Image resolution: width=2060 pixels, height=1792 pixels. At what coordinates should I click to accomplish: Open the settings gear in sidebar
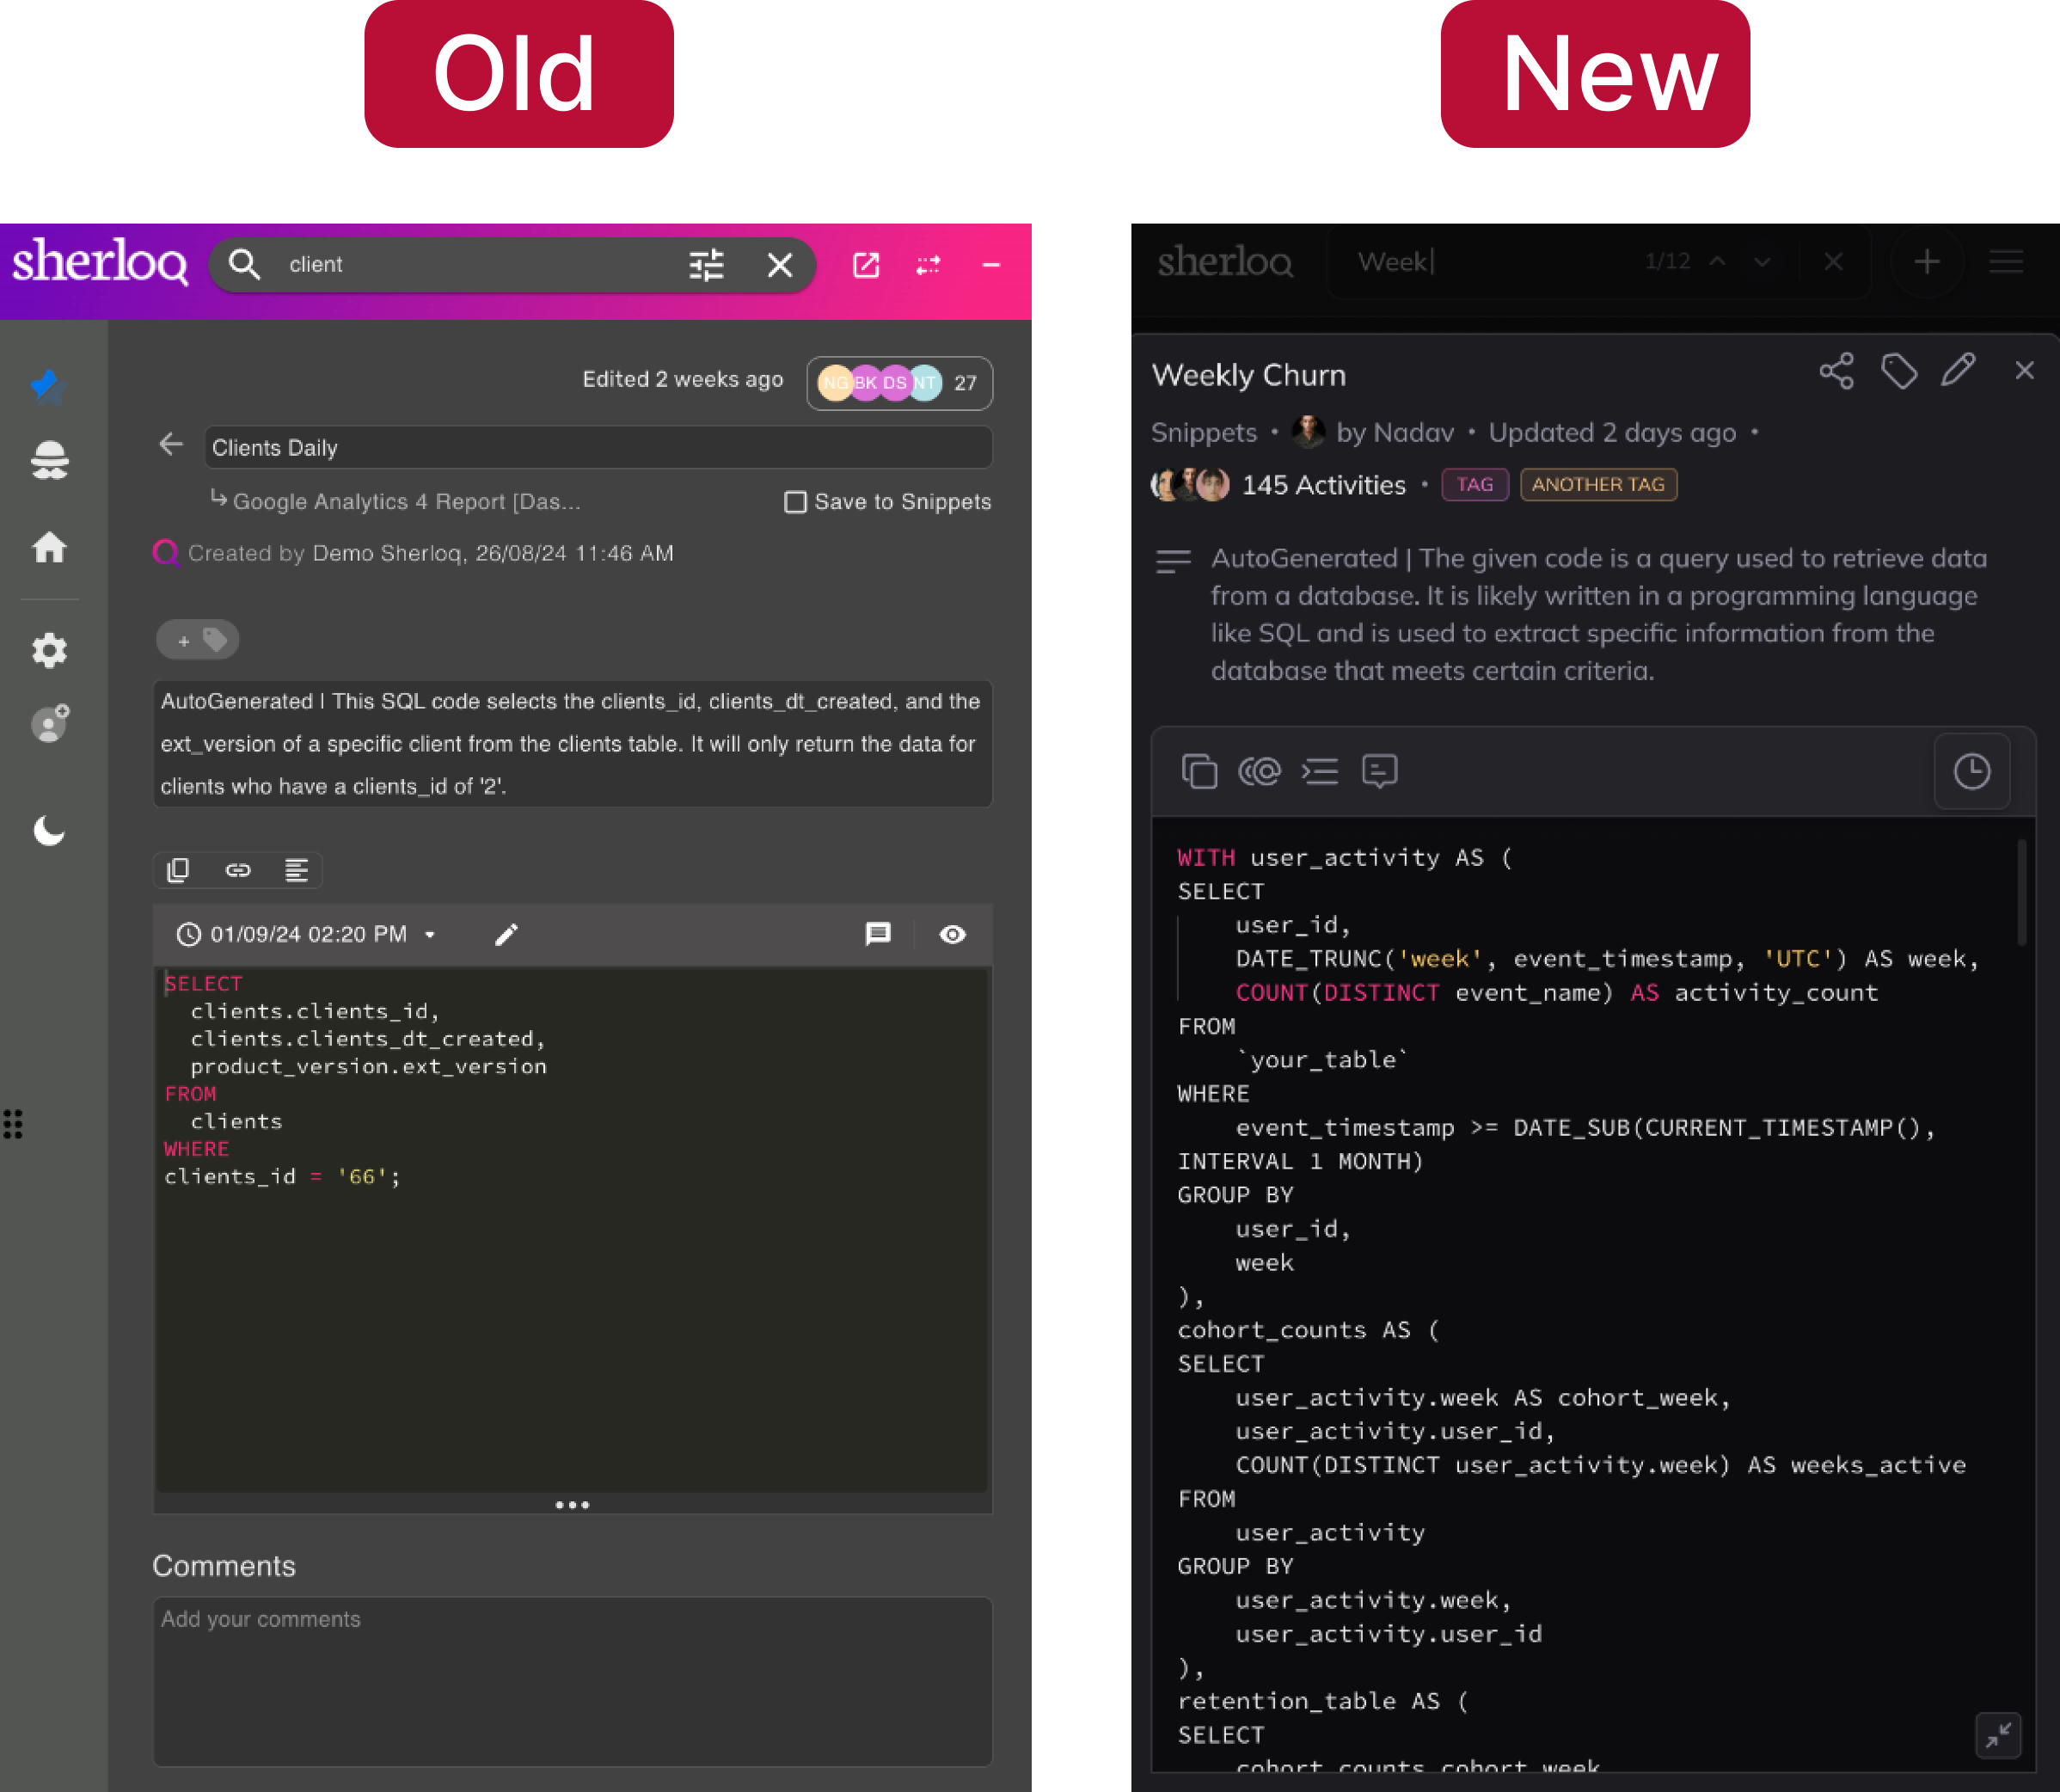click(x=49, y=651)
